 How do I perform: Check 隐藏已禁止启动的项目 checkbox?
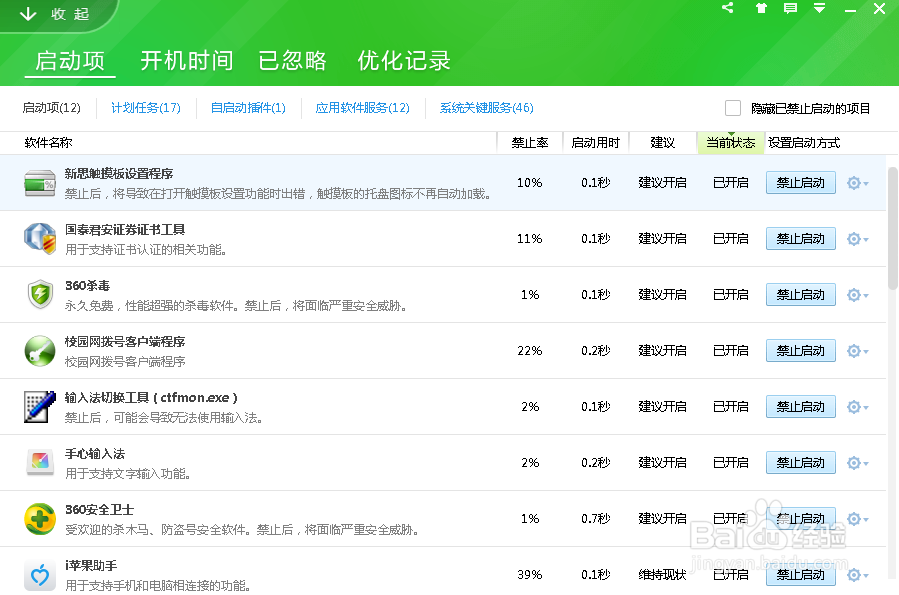click(733, 108)
